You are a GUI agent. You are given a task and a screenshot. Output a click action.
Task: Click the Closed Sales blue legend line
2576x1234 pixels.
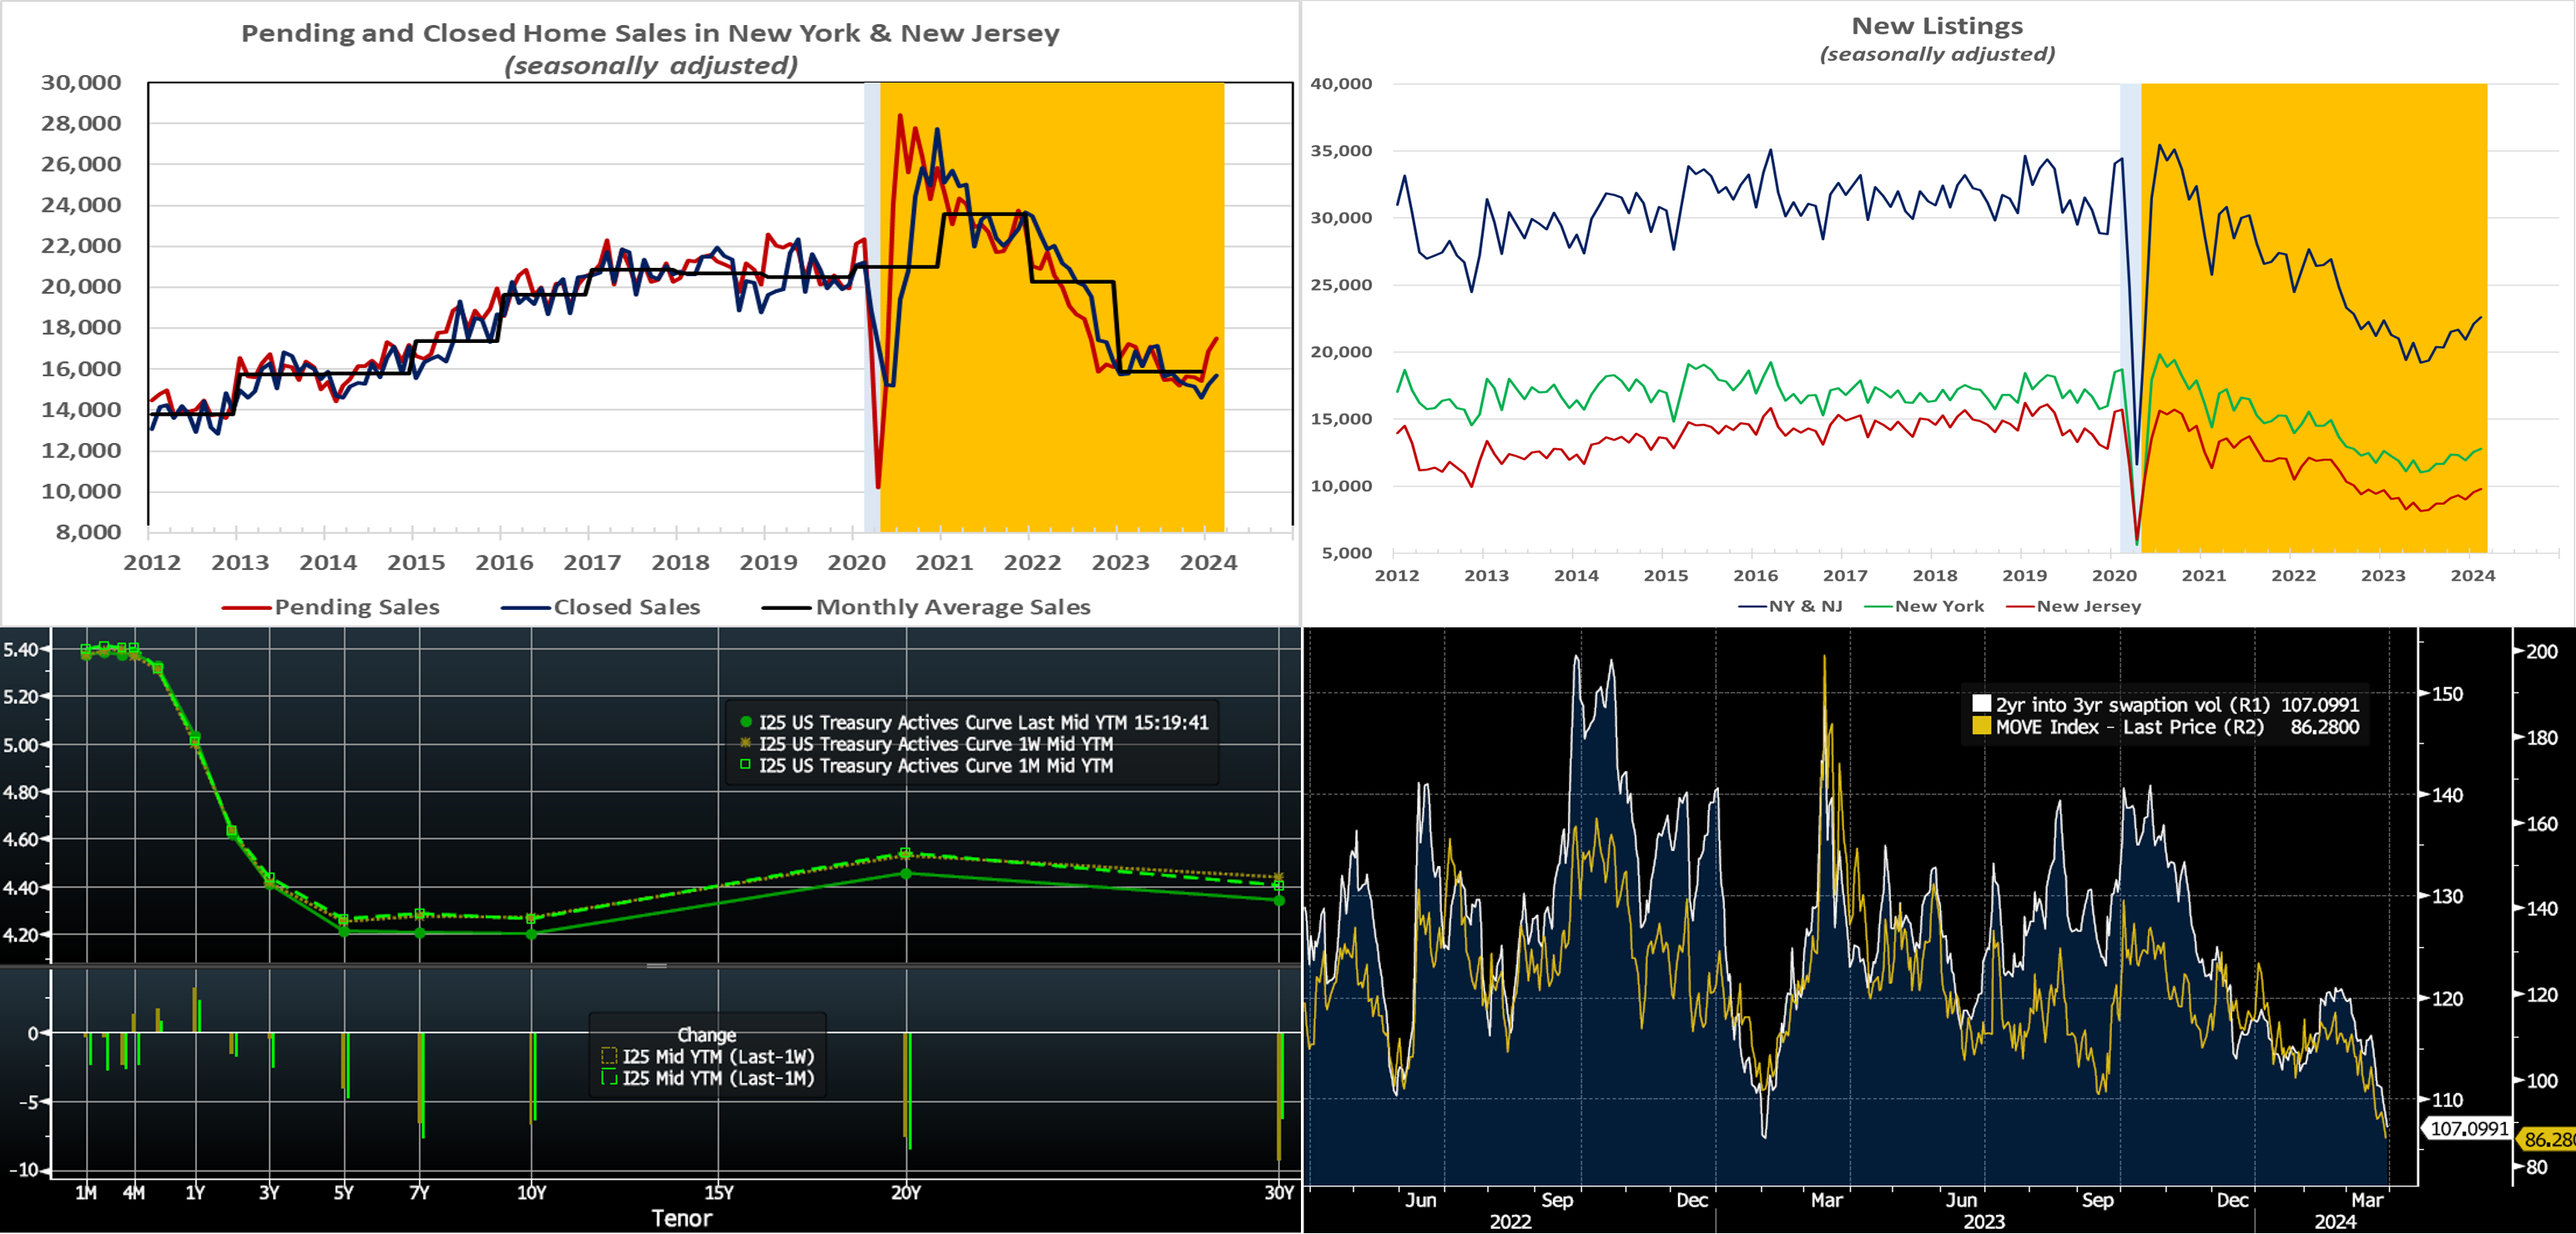point(526,608)
